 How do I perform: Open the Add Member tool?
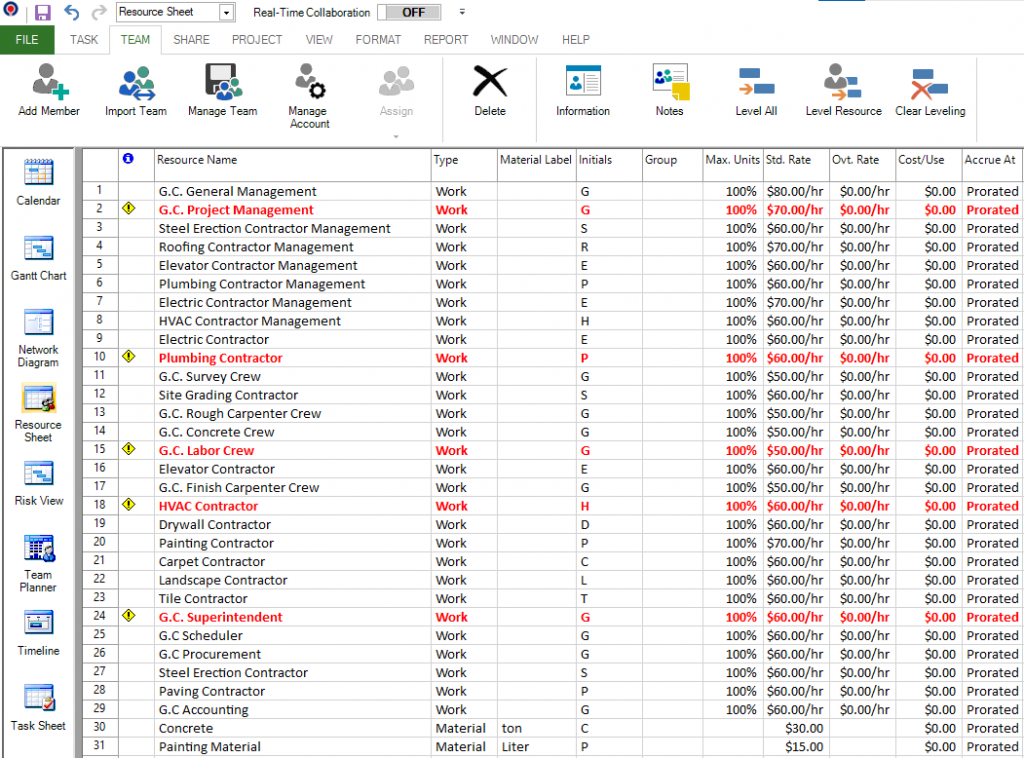[47, 90]
